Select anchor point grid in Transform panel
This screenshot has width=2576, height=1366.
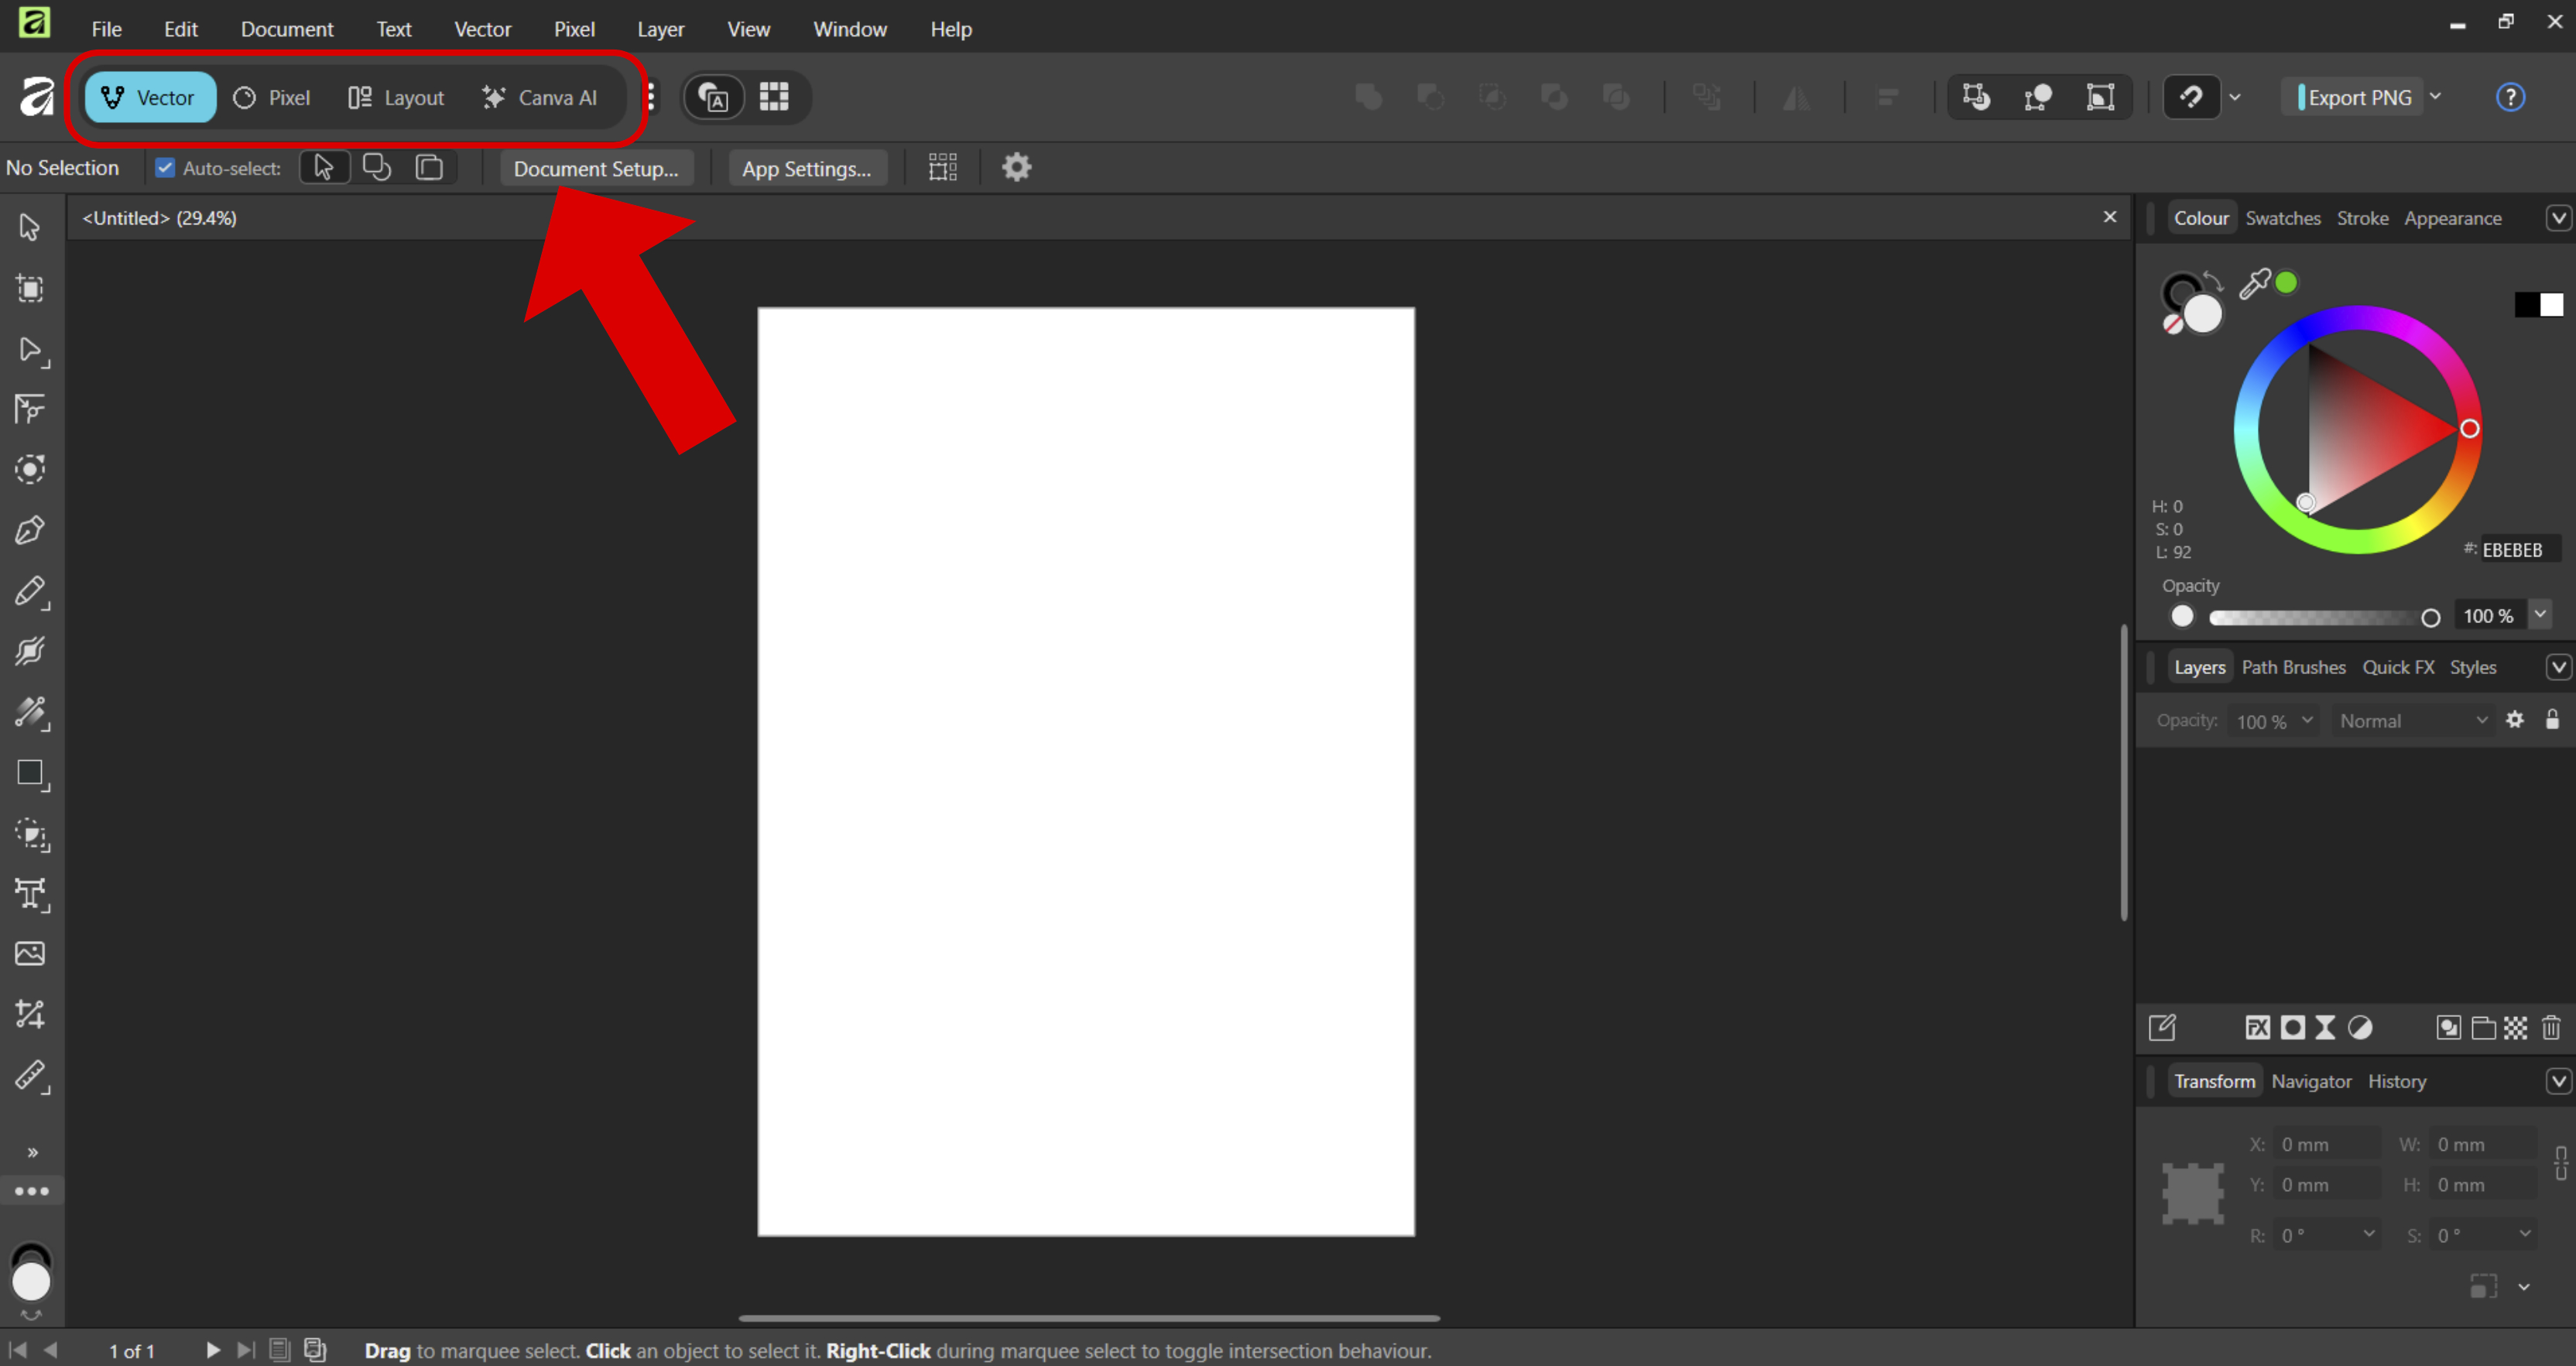coord(2192,1194)
